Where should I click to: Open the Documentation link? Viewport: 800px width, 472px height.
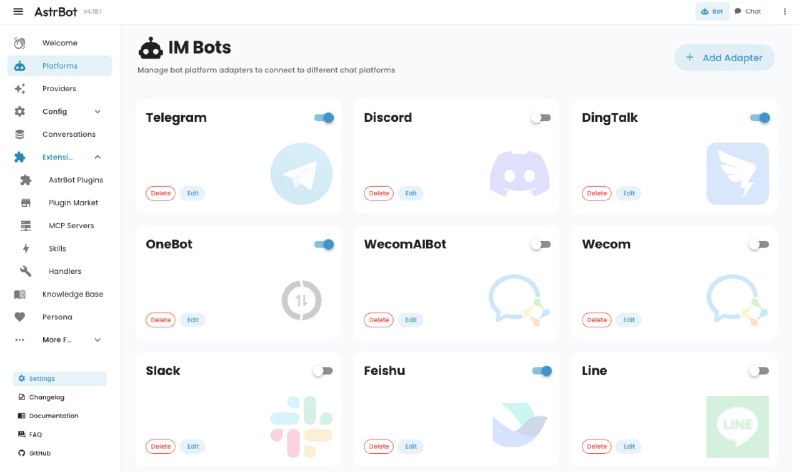[x=59, y=416]
